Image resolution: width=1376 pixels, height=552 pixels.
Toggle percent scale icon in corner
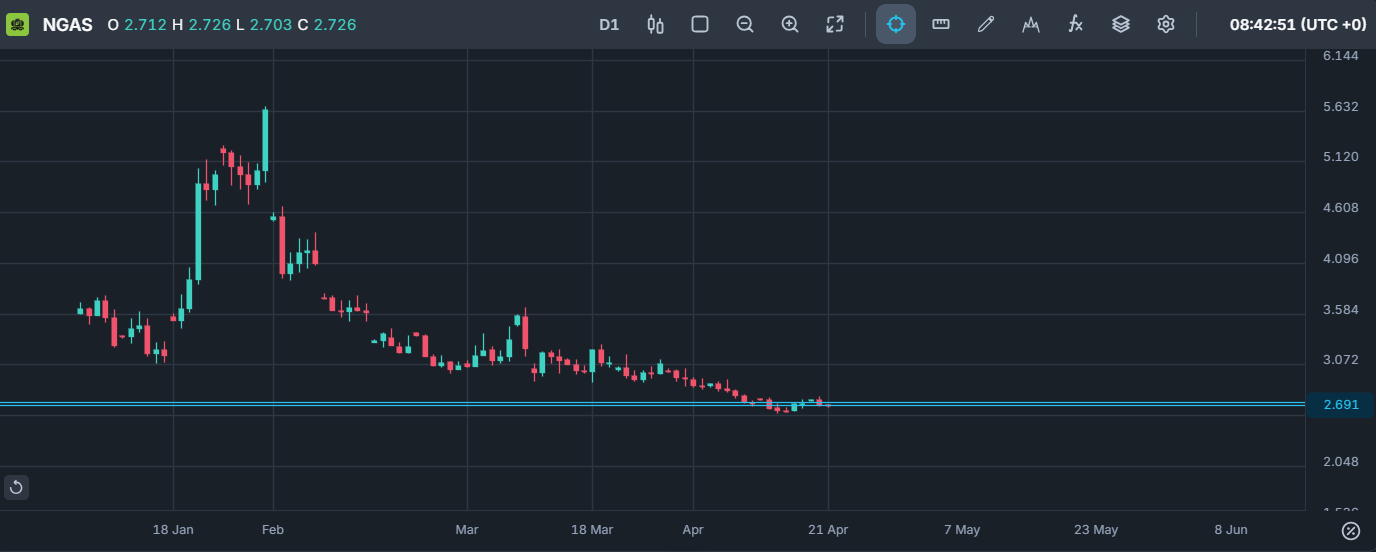click(x=1351, y=530)
